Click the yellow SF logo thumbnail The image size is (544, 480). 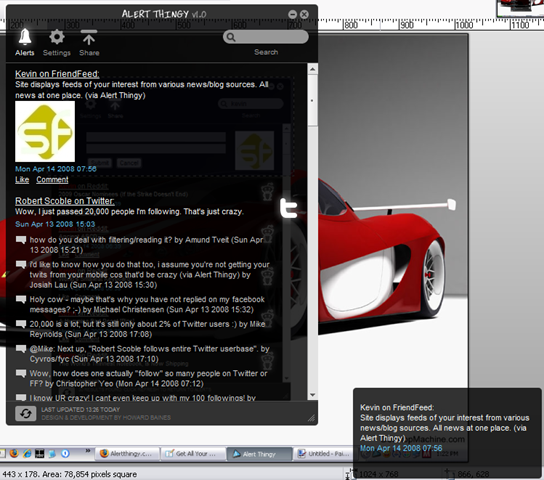point(45,131)
